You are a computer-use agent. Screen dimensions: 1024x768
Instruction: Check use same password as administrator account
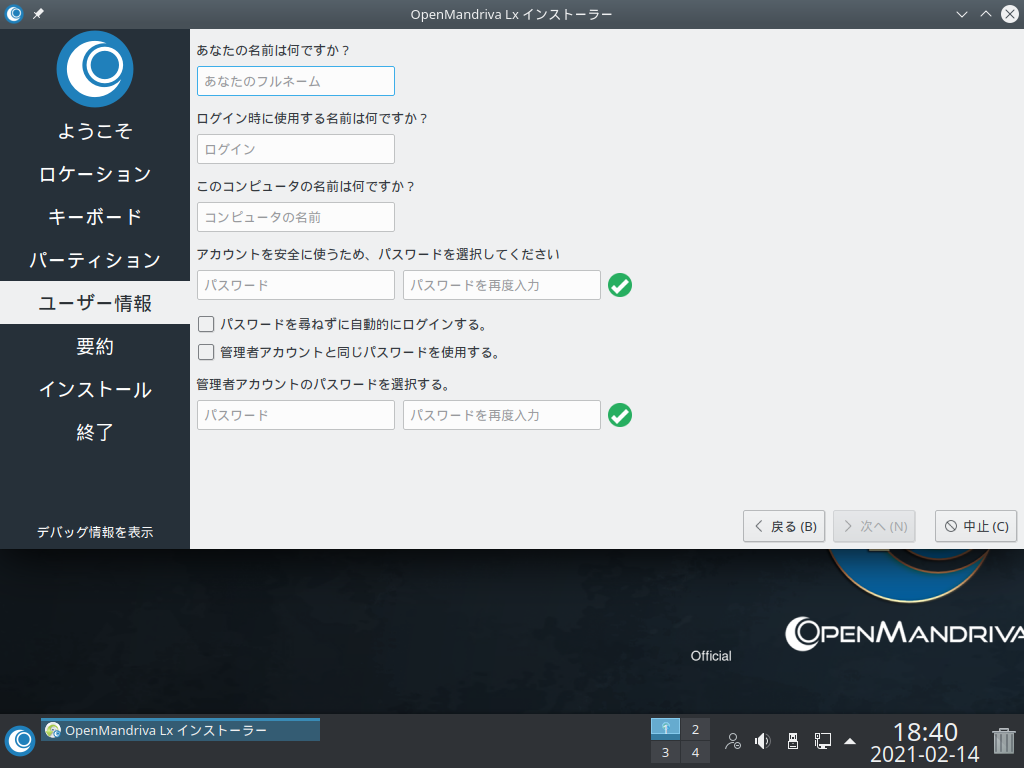pyautogui.click(x=206, y=352)
